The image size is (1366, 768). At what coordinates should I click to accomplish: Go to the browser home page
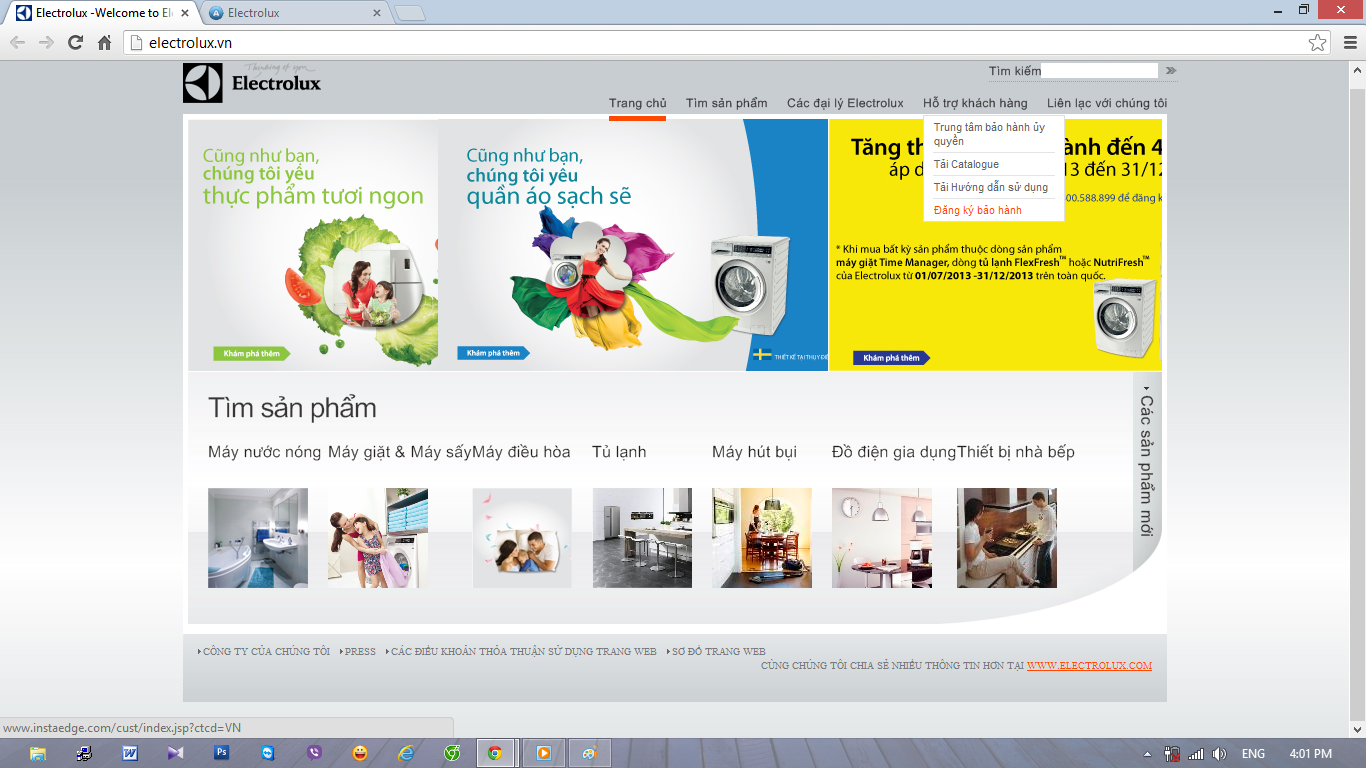pos(104,42)
